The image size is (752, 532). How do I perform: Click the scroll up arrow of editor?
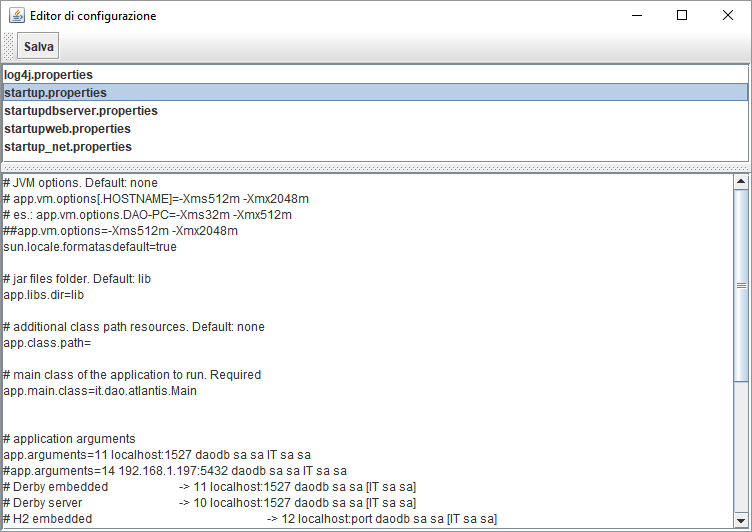(x=741, y=181)
